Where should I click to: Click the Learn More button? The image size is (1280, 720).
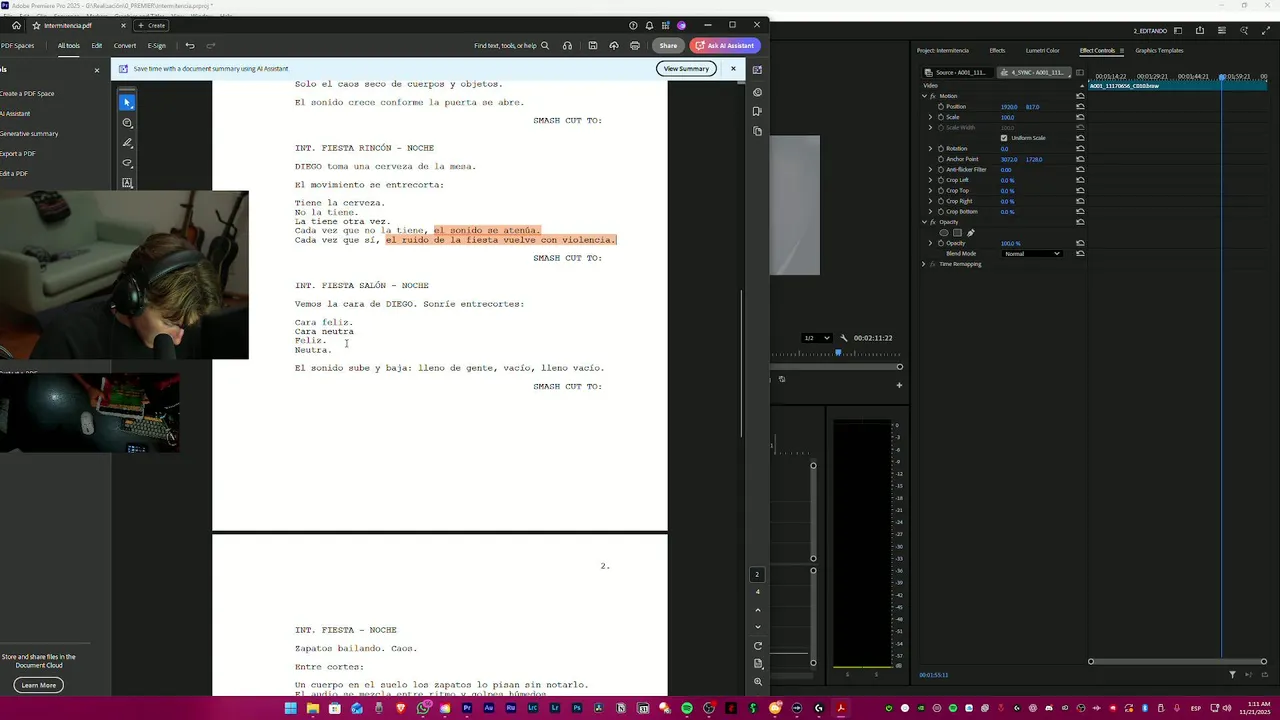point(39,685)
